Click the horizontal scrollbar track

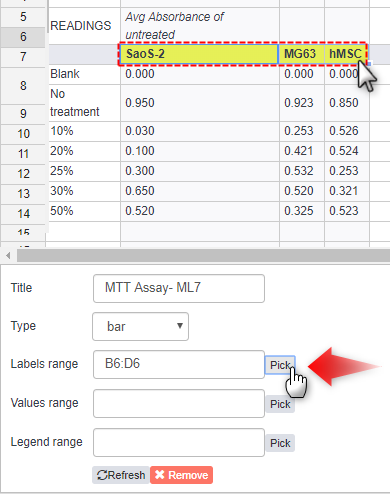(x=203, y=256)
